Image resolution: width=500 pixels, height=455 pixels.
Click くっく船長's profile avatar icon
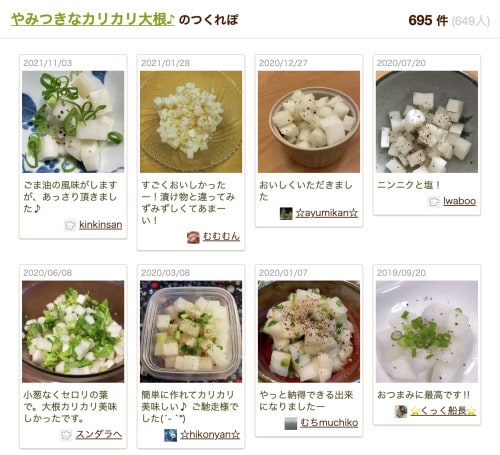point(401,412)
